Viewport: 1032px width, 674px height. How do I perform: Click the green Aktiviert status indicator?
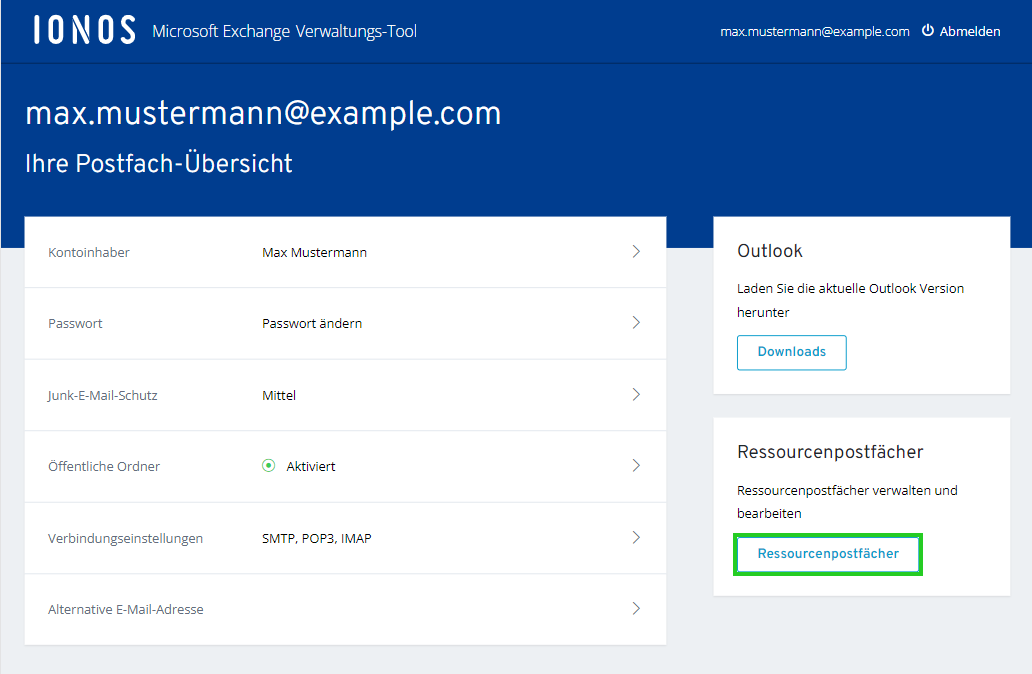[269, 465]
